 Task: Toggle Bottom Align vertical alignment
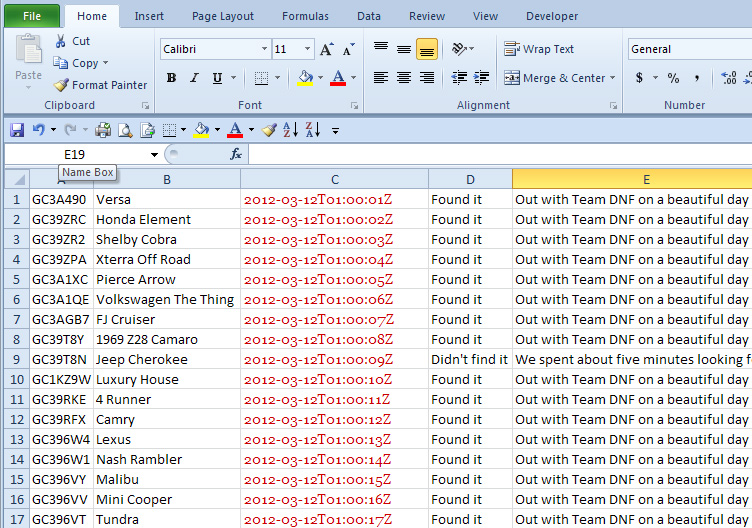pyautogui.click(x=427, y=49)
